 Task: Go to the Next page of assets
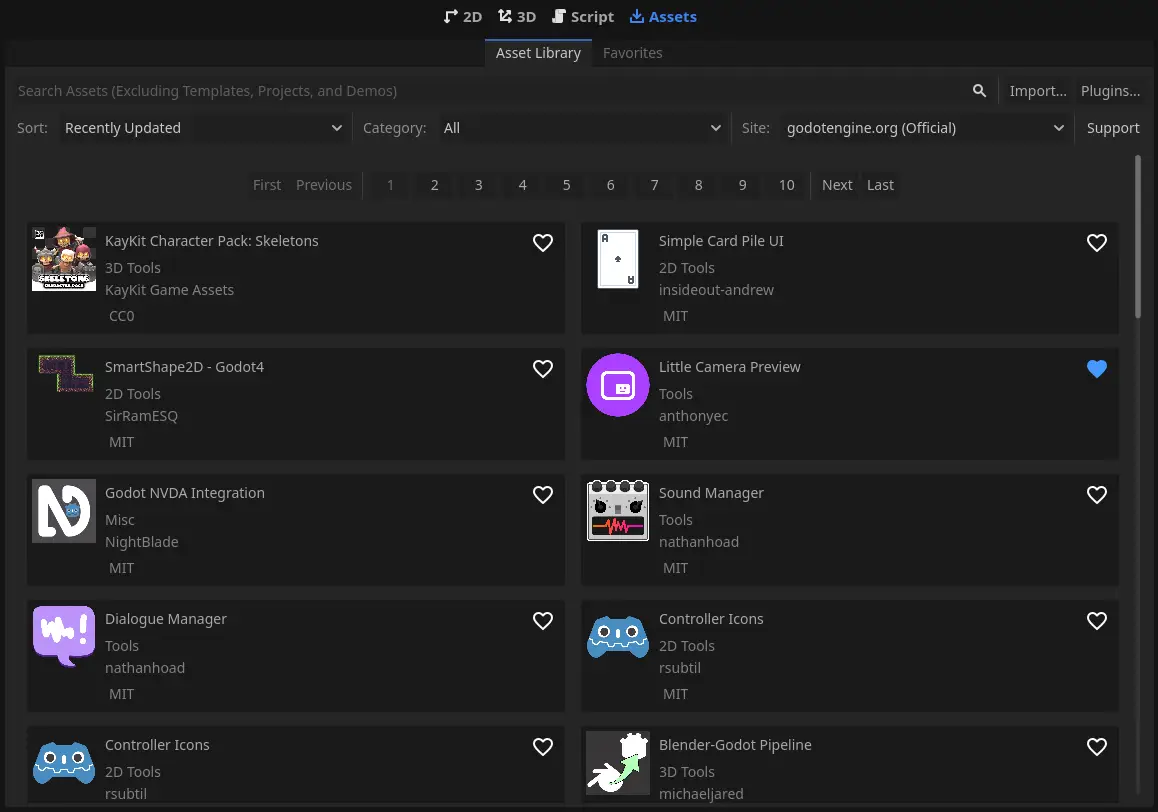coord(837,185)
